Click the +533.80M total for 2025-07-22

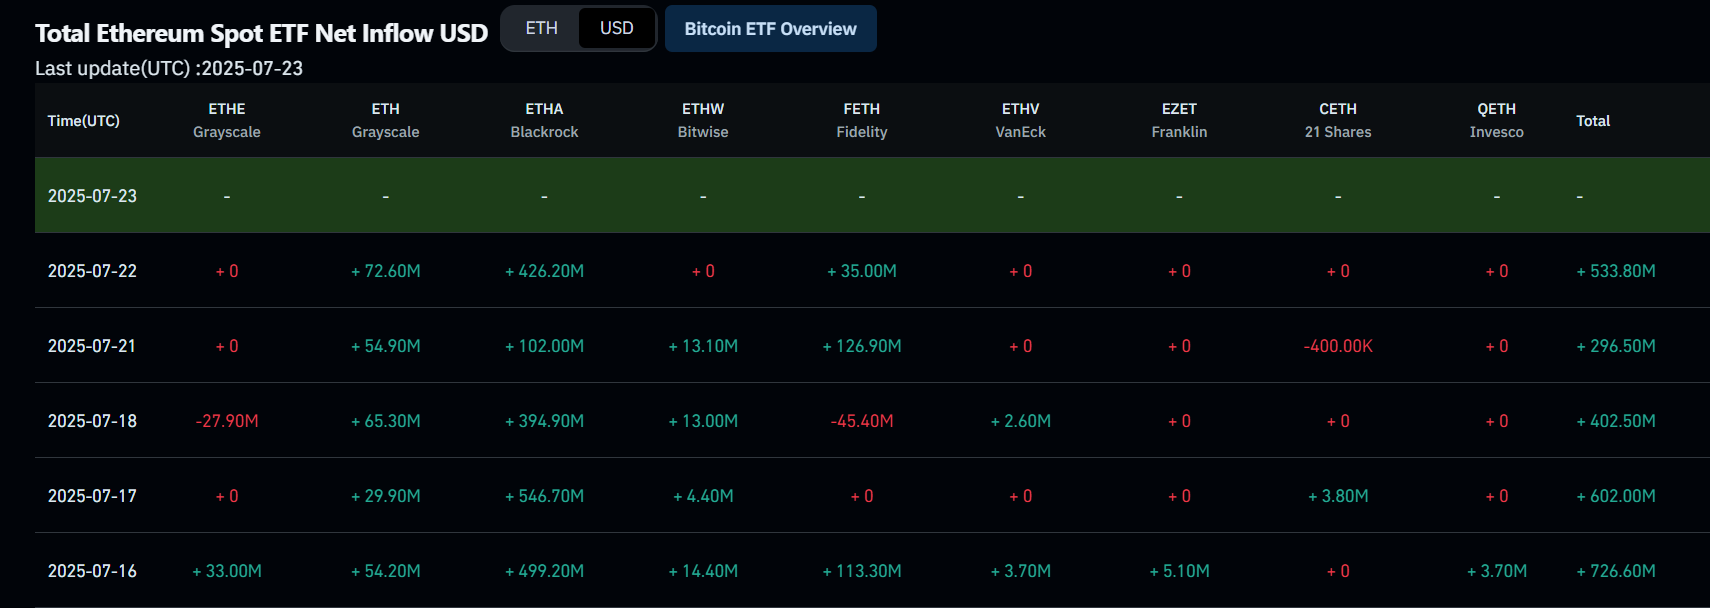pos(1616,271)
